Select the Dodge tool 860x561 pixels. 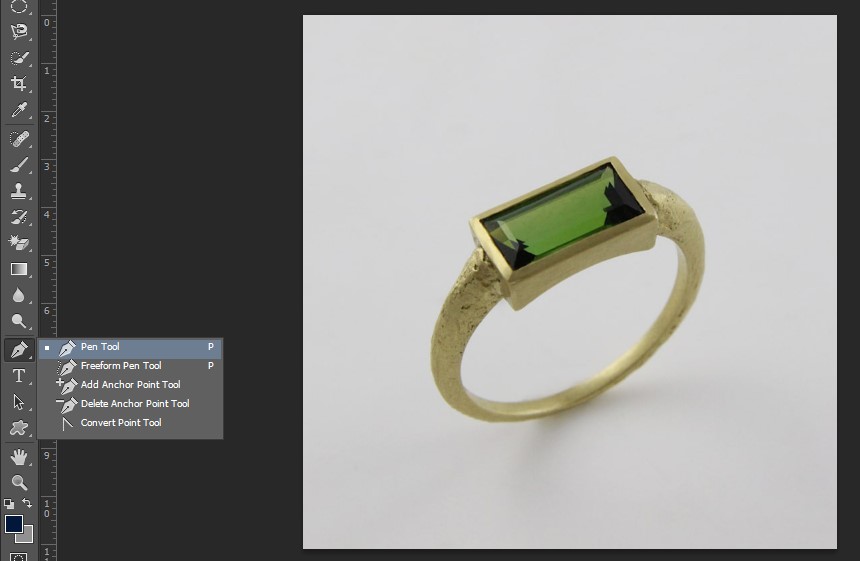(19, 321)
